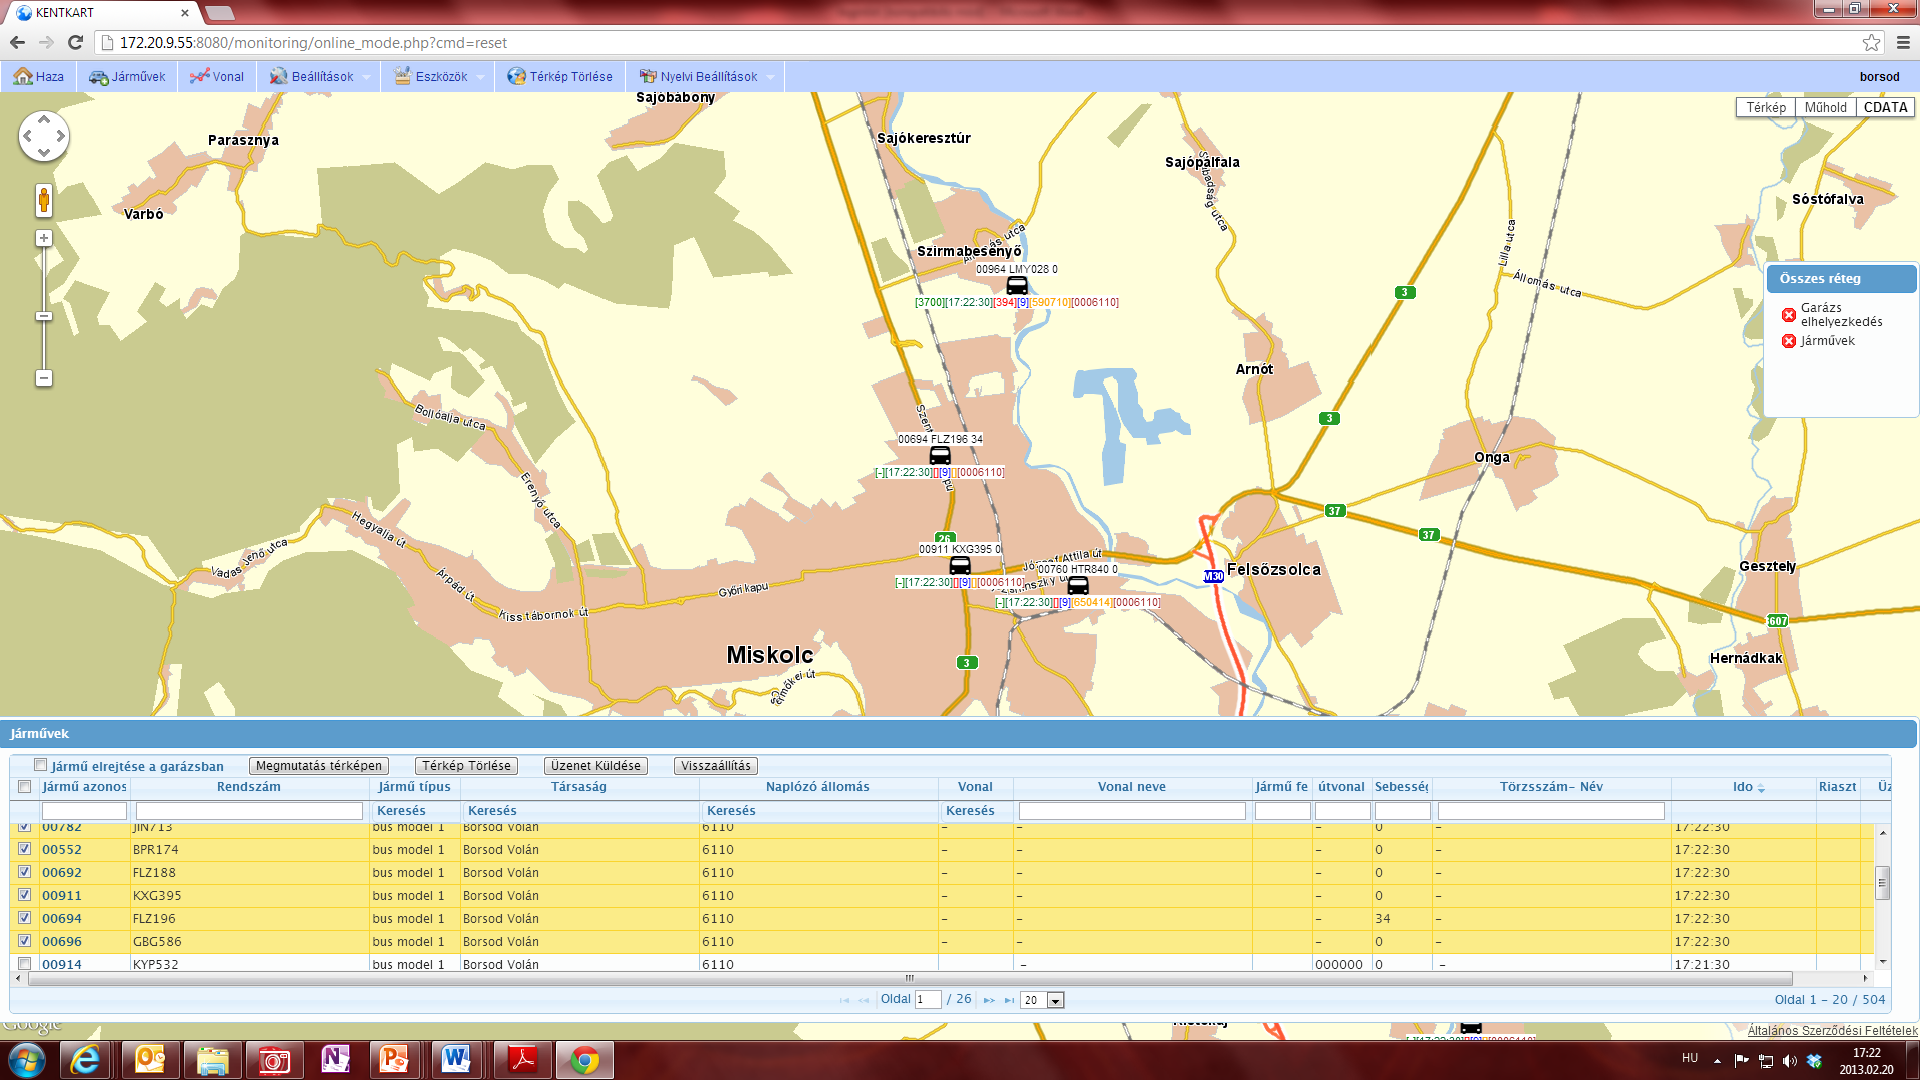Click the Visszaállítás button
1920x1080 pixels.
[716, 766]
